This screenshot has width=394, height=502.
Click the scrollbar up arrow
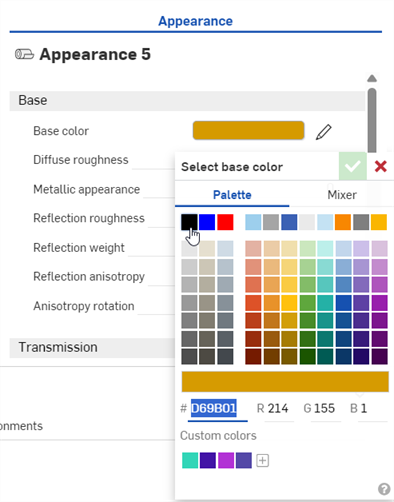(372, 79)
